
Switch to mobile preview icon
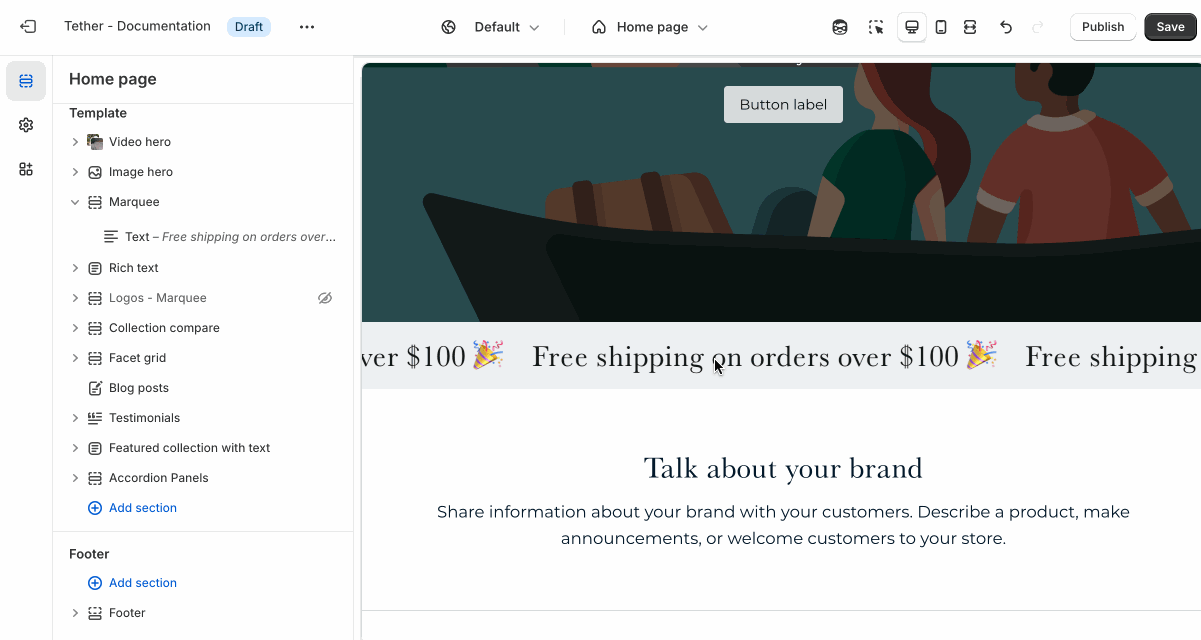point(941,27)
